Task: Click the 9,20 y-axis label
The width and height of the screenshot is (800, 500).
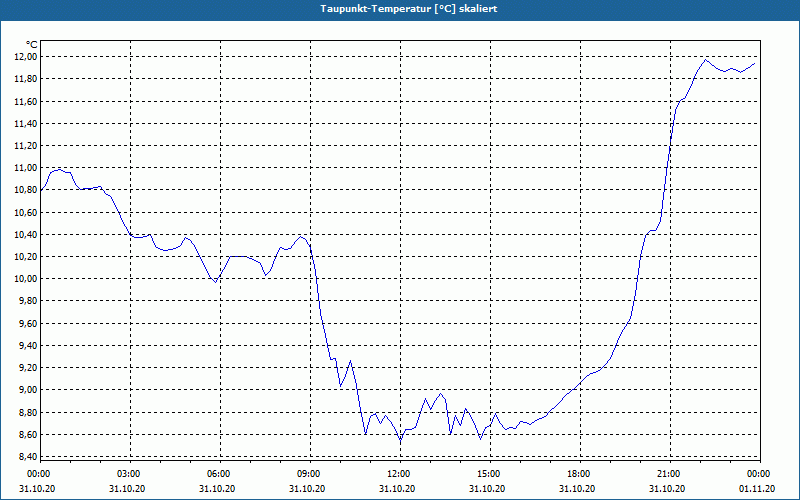Action: point(30,368)
